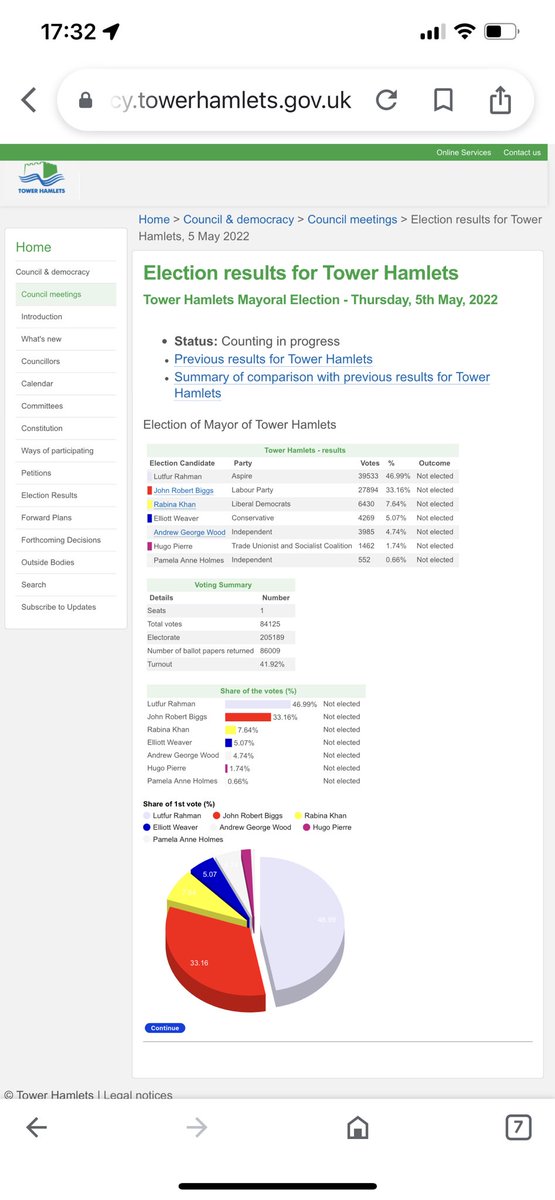Open Councillors in sidebar
Viewport: 555px width, 1200px height.
coord(40,361)
